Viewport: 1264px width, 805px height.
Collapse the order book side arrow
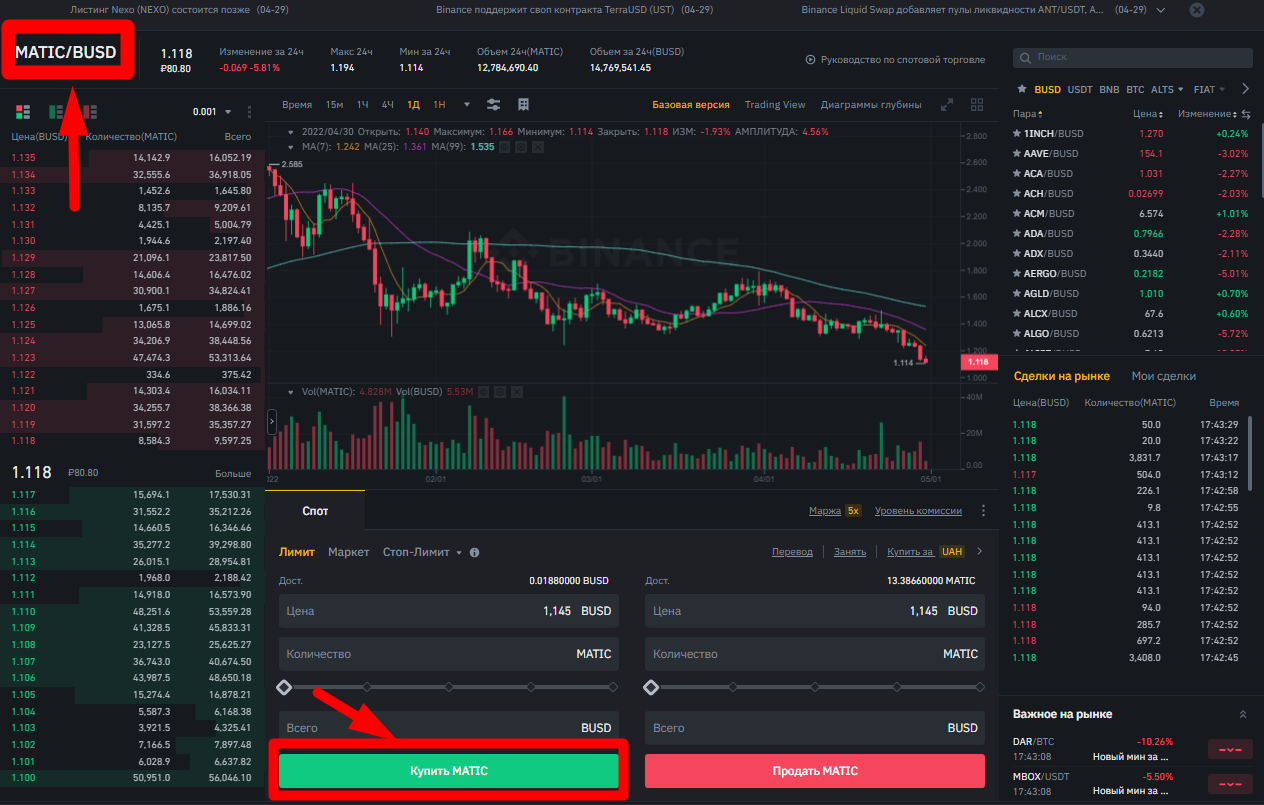[271, 422]
